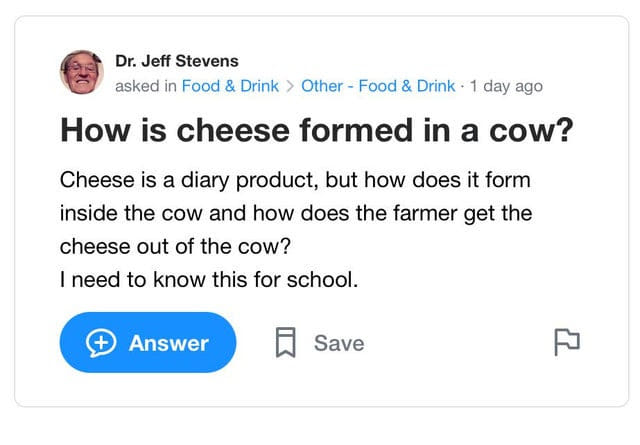Screen dimensions: 640x445
Task: Open the Other - Food & Drink subcategory
Action: pos(378,86)
